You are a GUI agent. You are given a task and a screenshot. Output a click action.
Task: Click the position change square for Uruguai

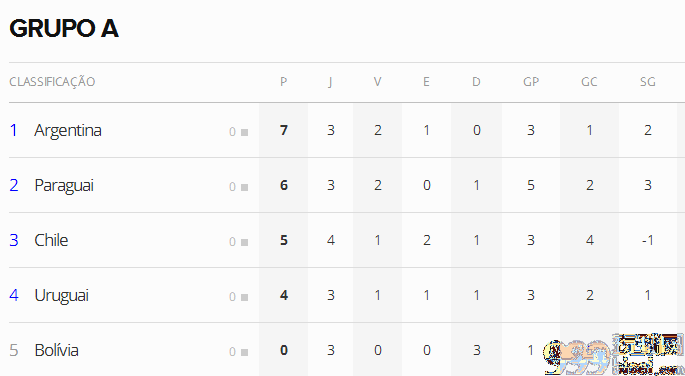click(x=244, y=297)
